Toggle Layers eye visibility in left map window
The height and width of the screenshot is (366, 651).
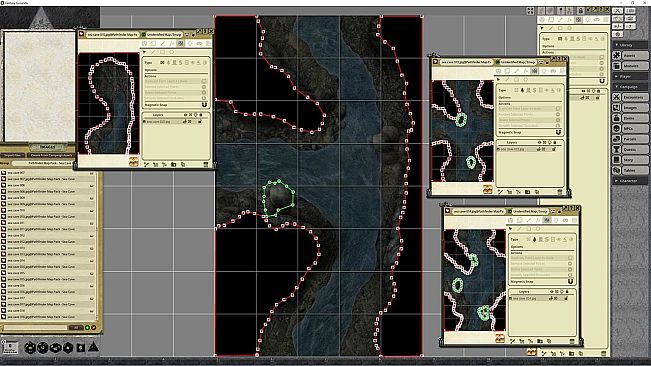(x=186, y=115)
